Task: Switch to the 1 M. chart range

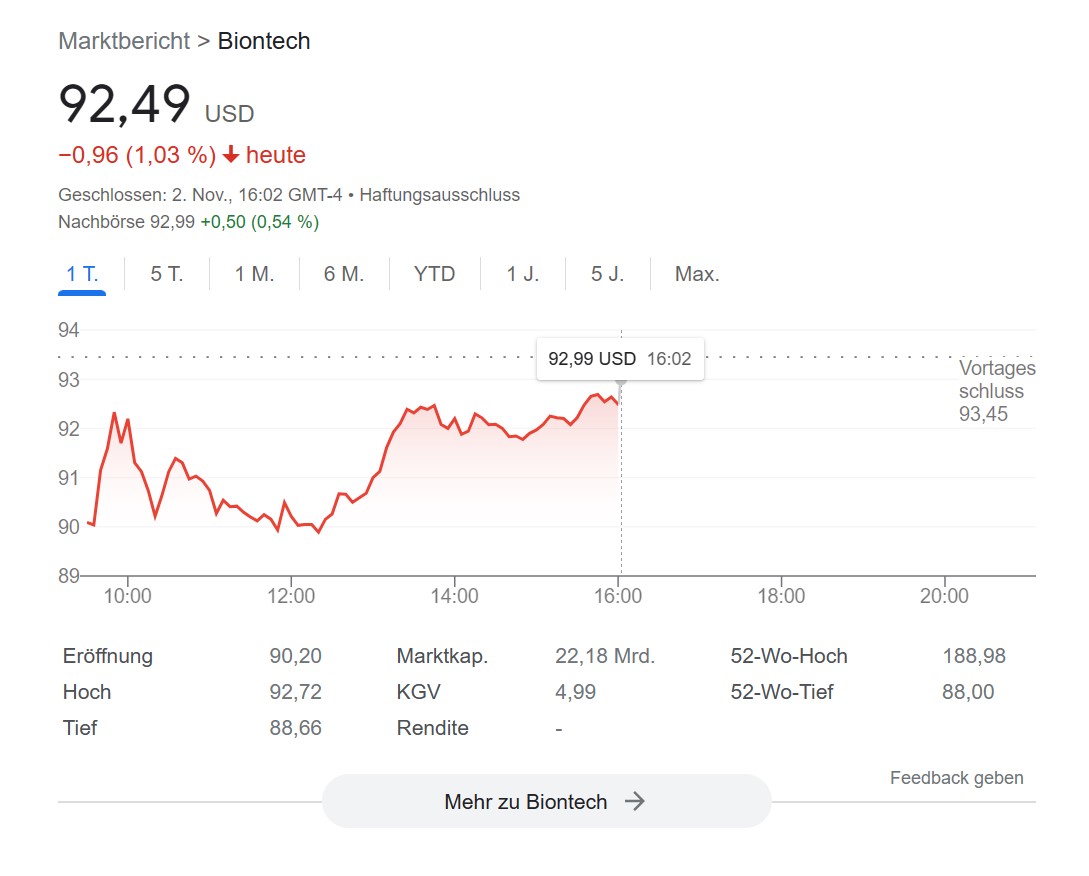Action: point(254,274)
